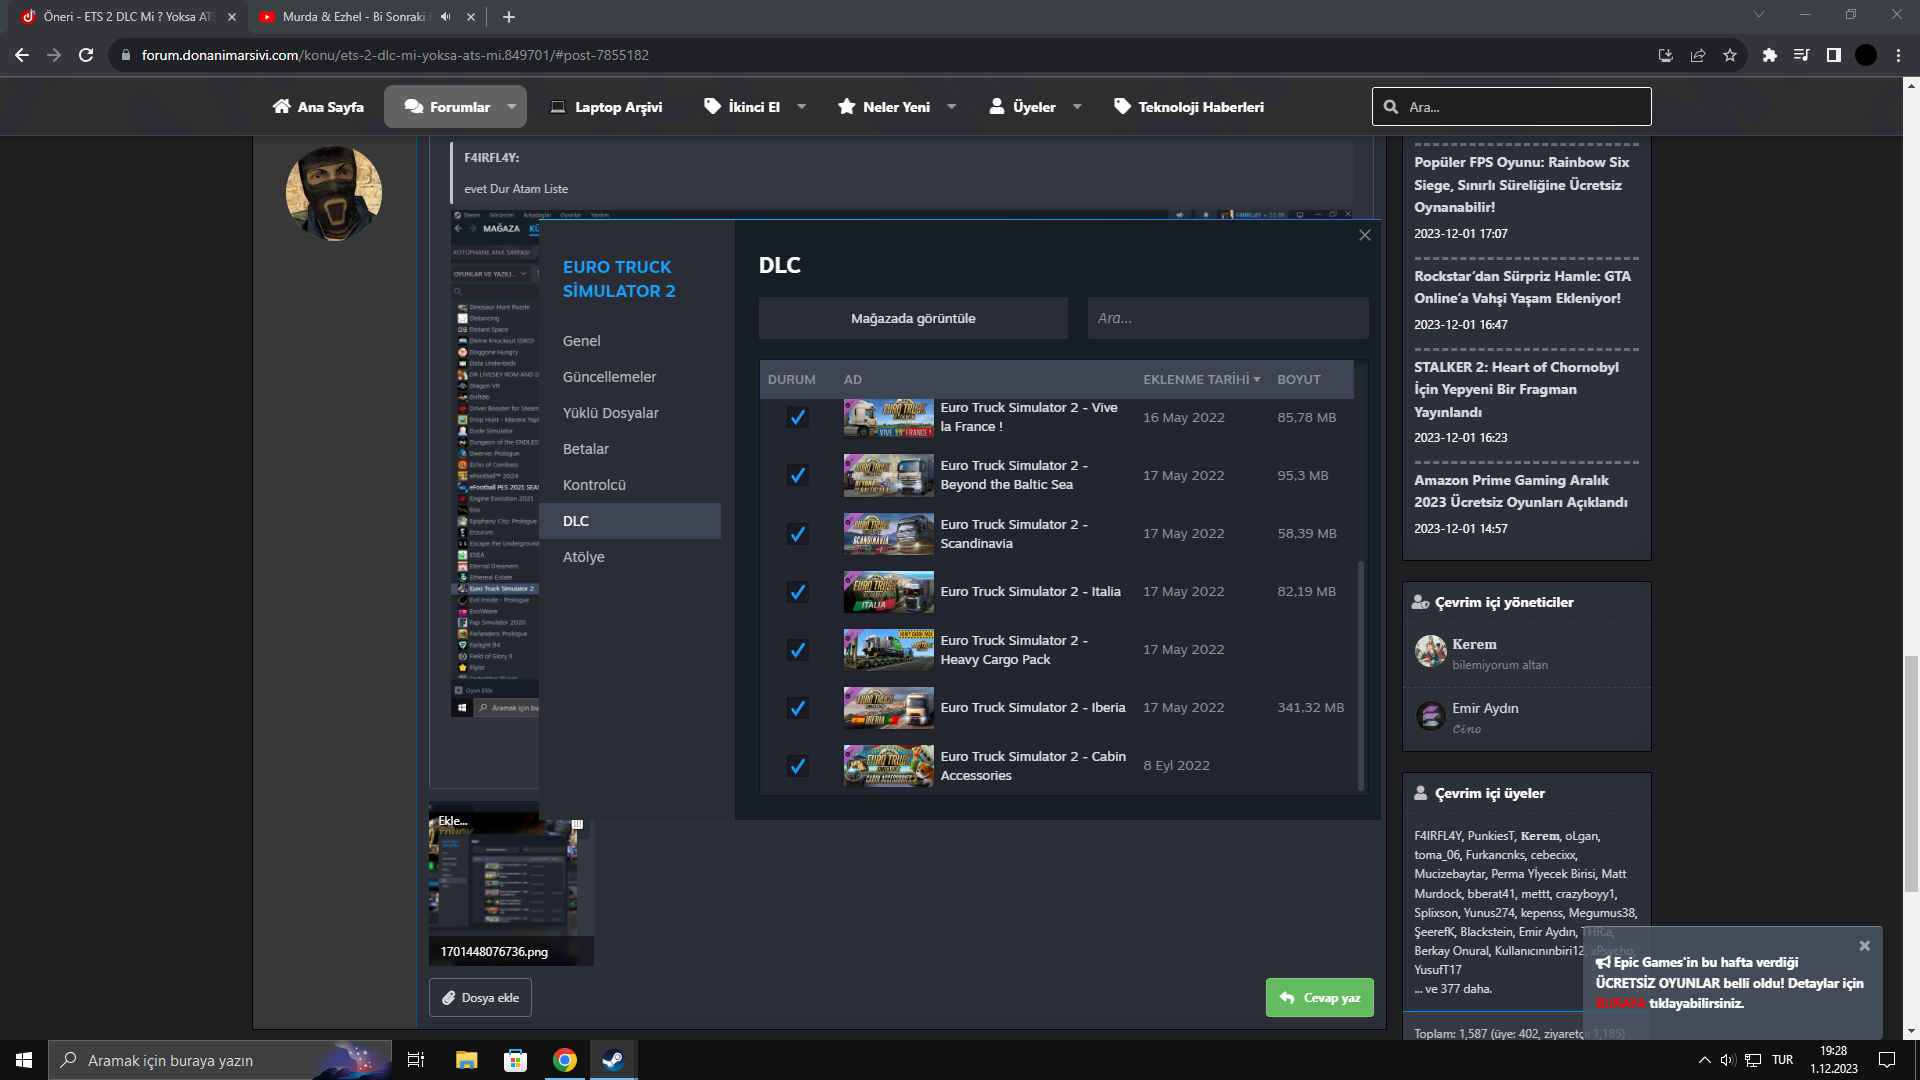Open the Chrome profile avatar

click(1866, 55)
